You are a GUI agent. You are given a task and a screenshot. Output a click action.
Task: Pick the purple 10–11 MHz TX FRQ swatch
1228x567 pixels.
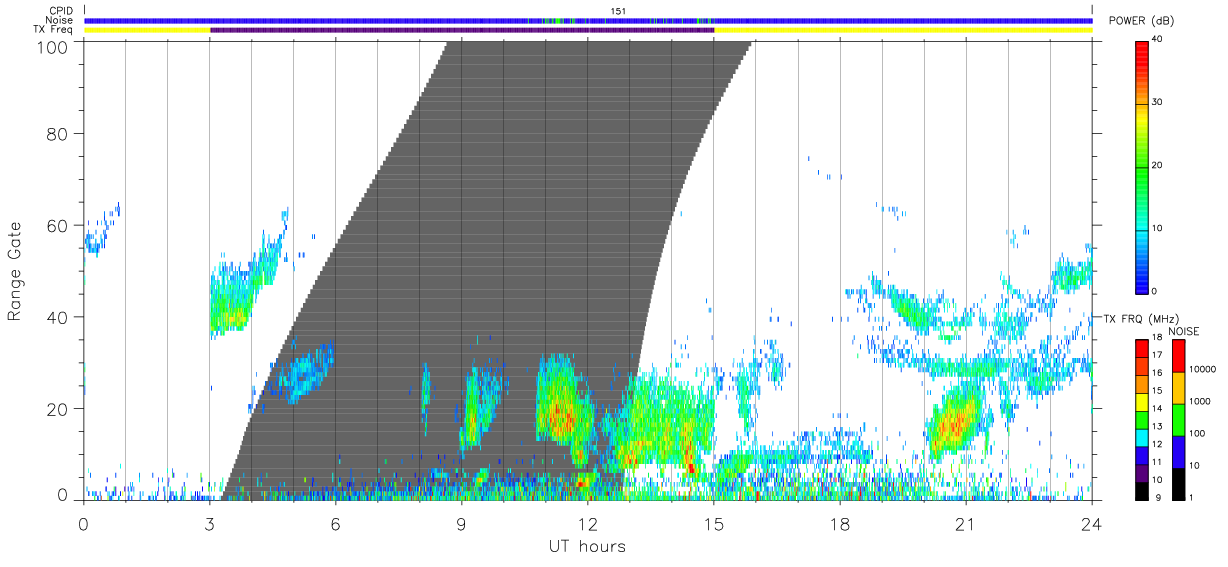click(x=1140, y=471)
